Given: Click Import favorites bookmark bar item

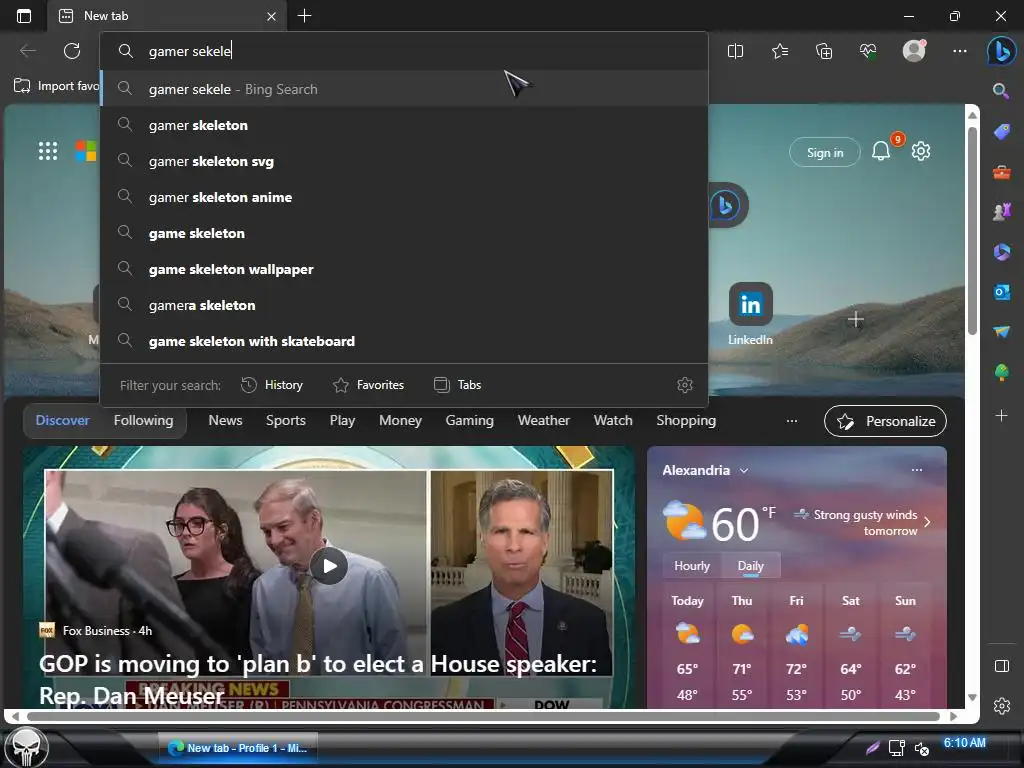Looking at the screenshot, I should 56,86.
